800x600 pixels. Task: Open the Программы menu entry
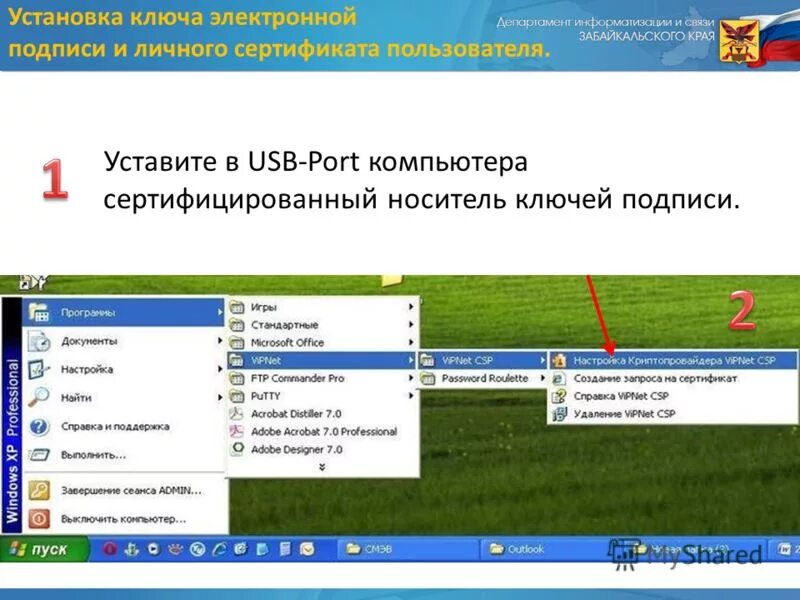tap(123, 312)
